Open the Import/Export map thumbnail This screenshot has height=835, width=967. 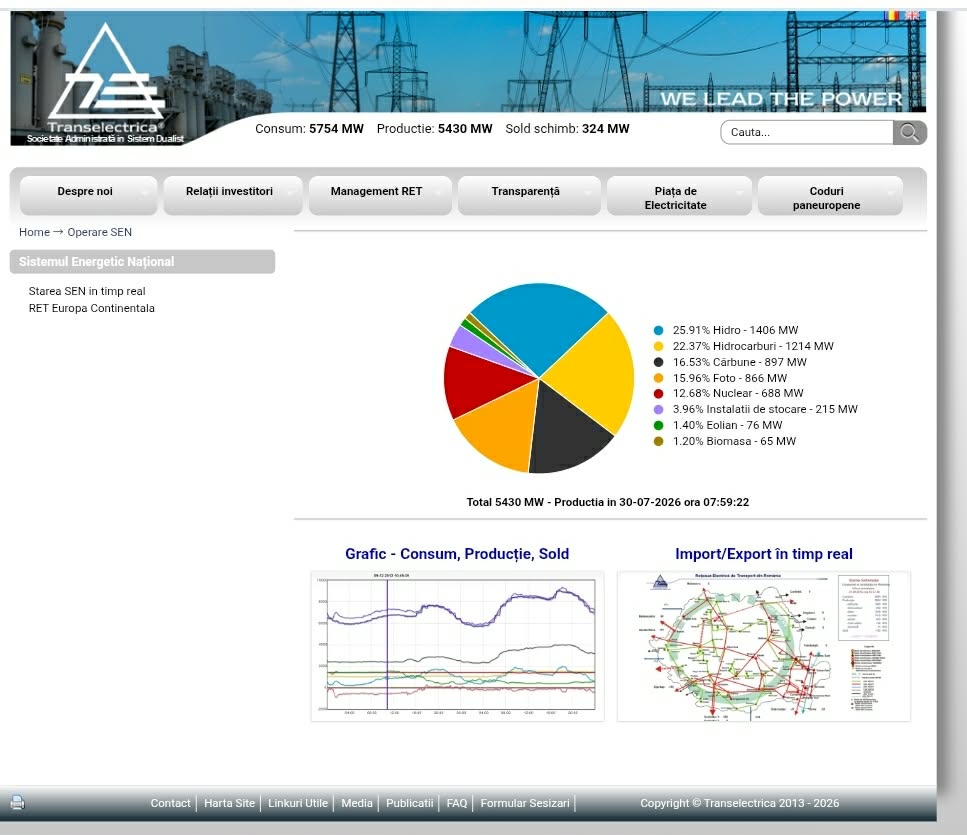click(763, 646)
